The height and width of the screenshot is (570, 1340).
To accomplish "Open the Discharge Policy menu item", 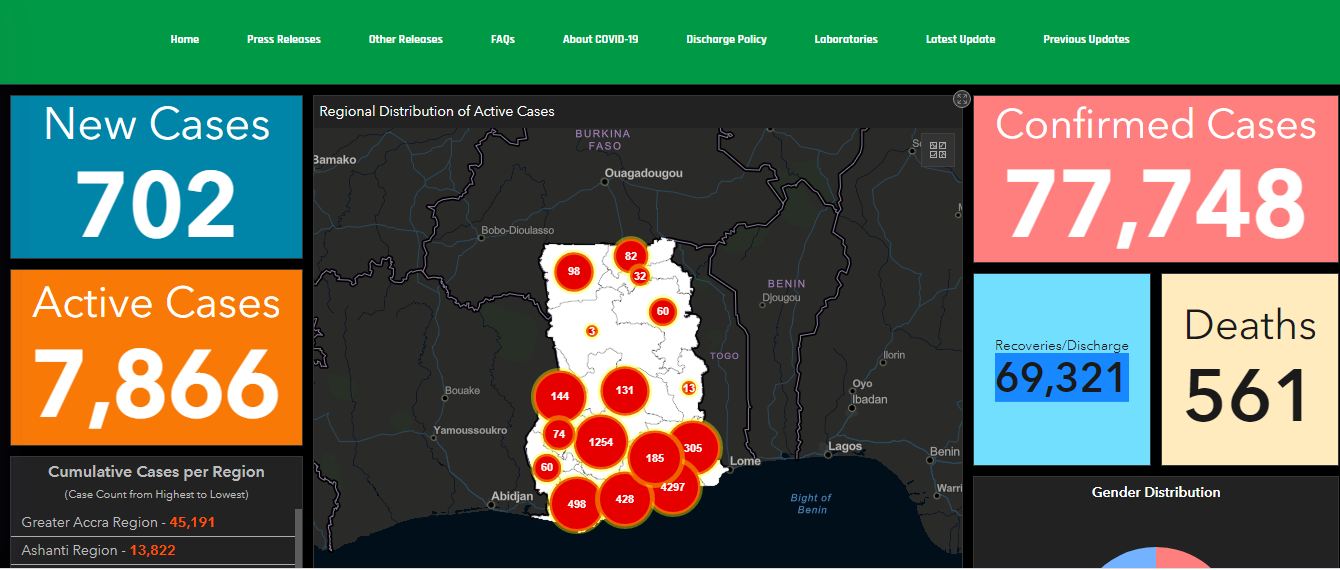I will 726,40.
